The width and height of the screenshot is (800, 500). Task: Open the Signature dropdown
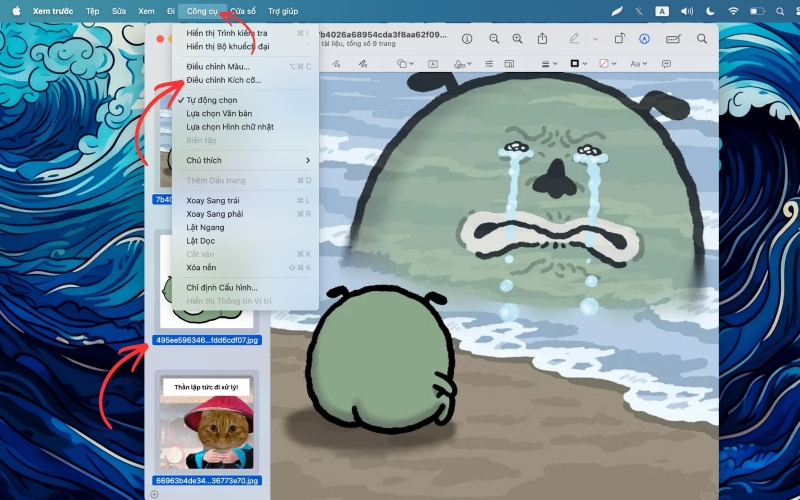click(462, 64)
